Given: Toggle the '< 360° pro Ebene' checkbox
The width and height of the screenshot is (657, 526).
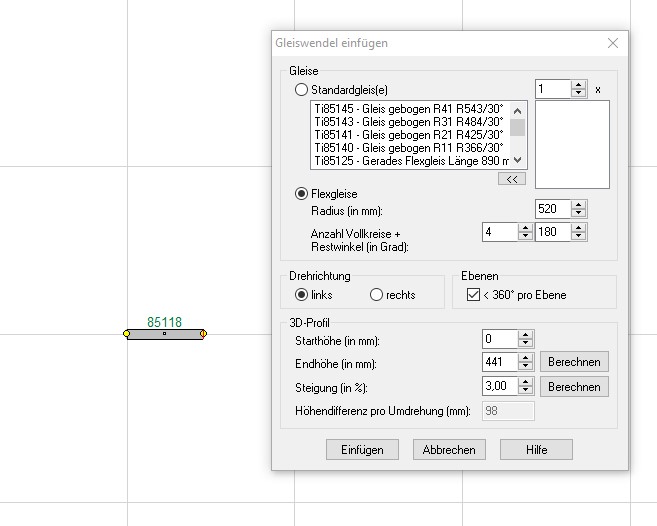Looking at the screenshot, I should [474, 295].
